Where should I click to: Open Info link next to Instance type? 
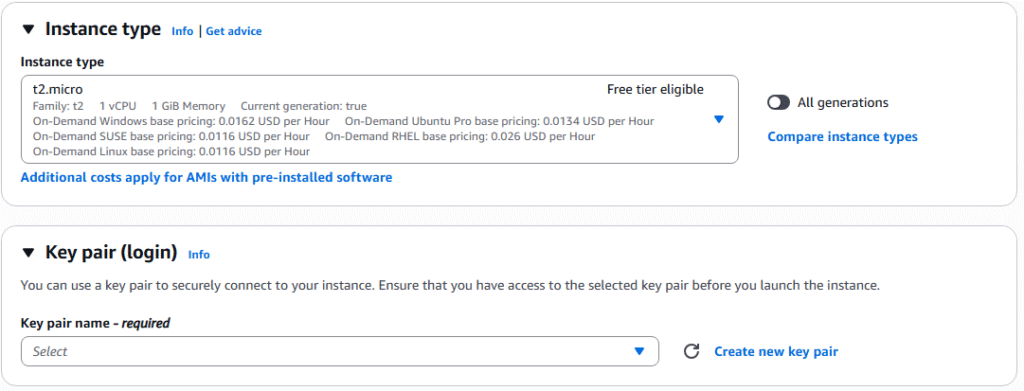[182, 31]
